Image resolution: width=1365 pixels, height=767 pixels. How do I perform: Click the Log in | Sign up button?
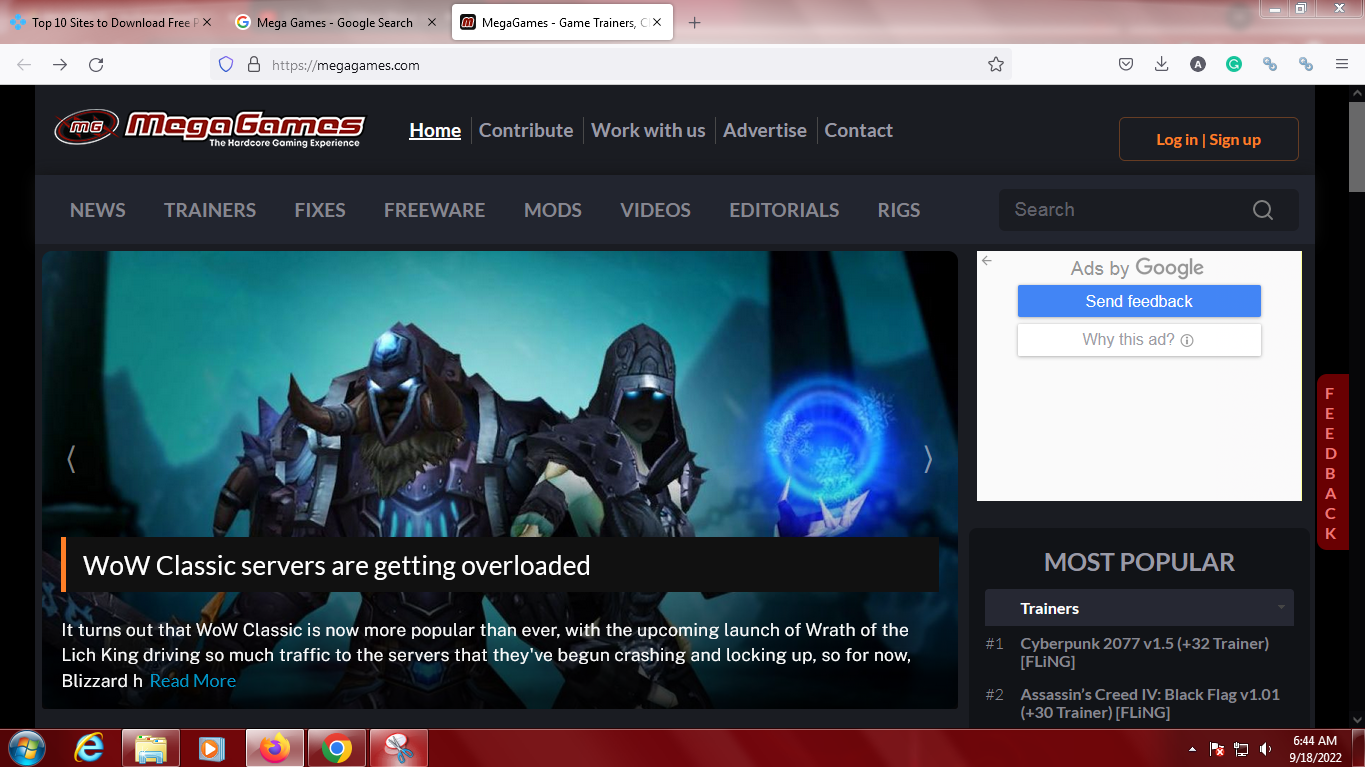click(x=1208, y=139)
